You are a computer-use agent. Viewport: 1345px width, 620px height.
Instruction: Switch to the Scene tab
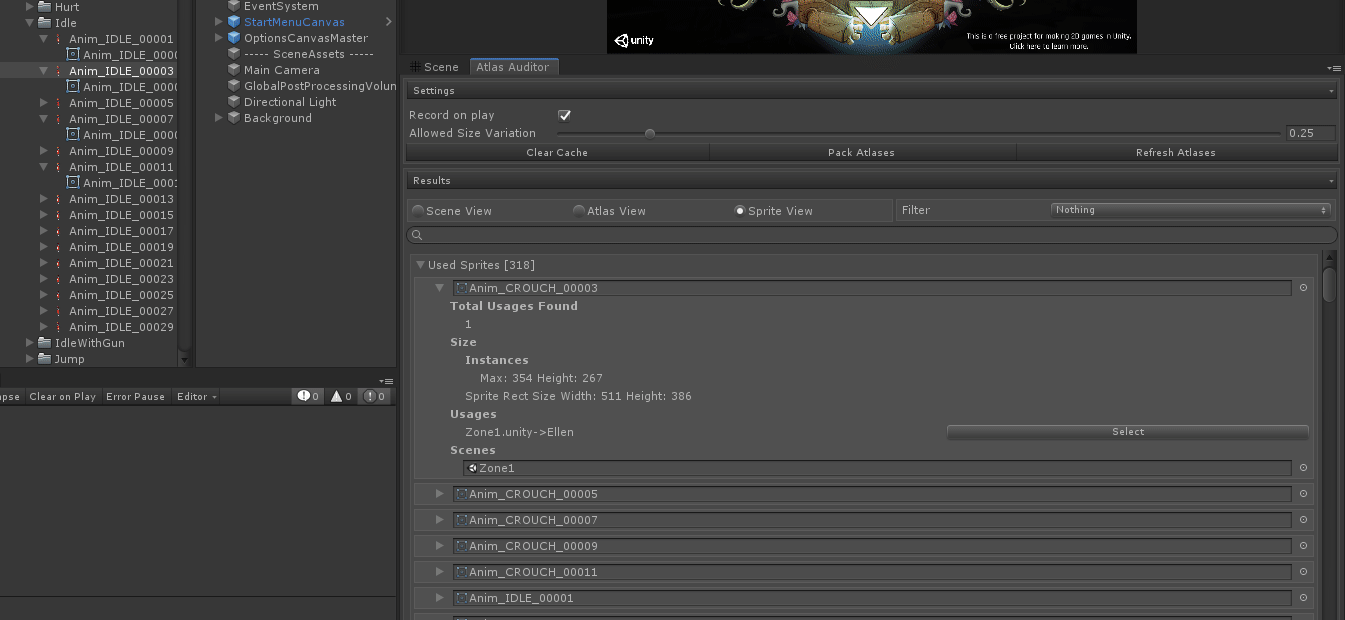435,67
